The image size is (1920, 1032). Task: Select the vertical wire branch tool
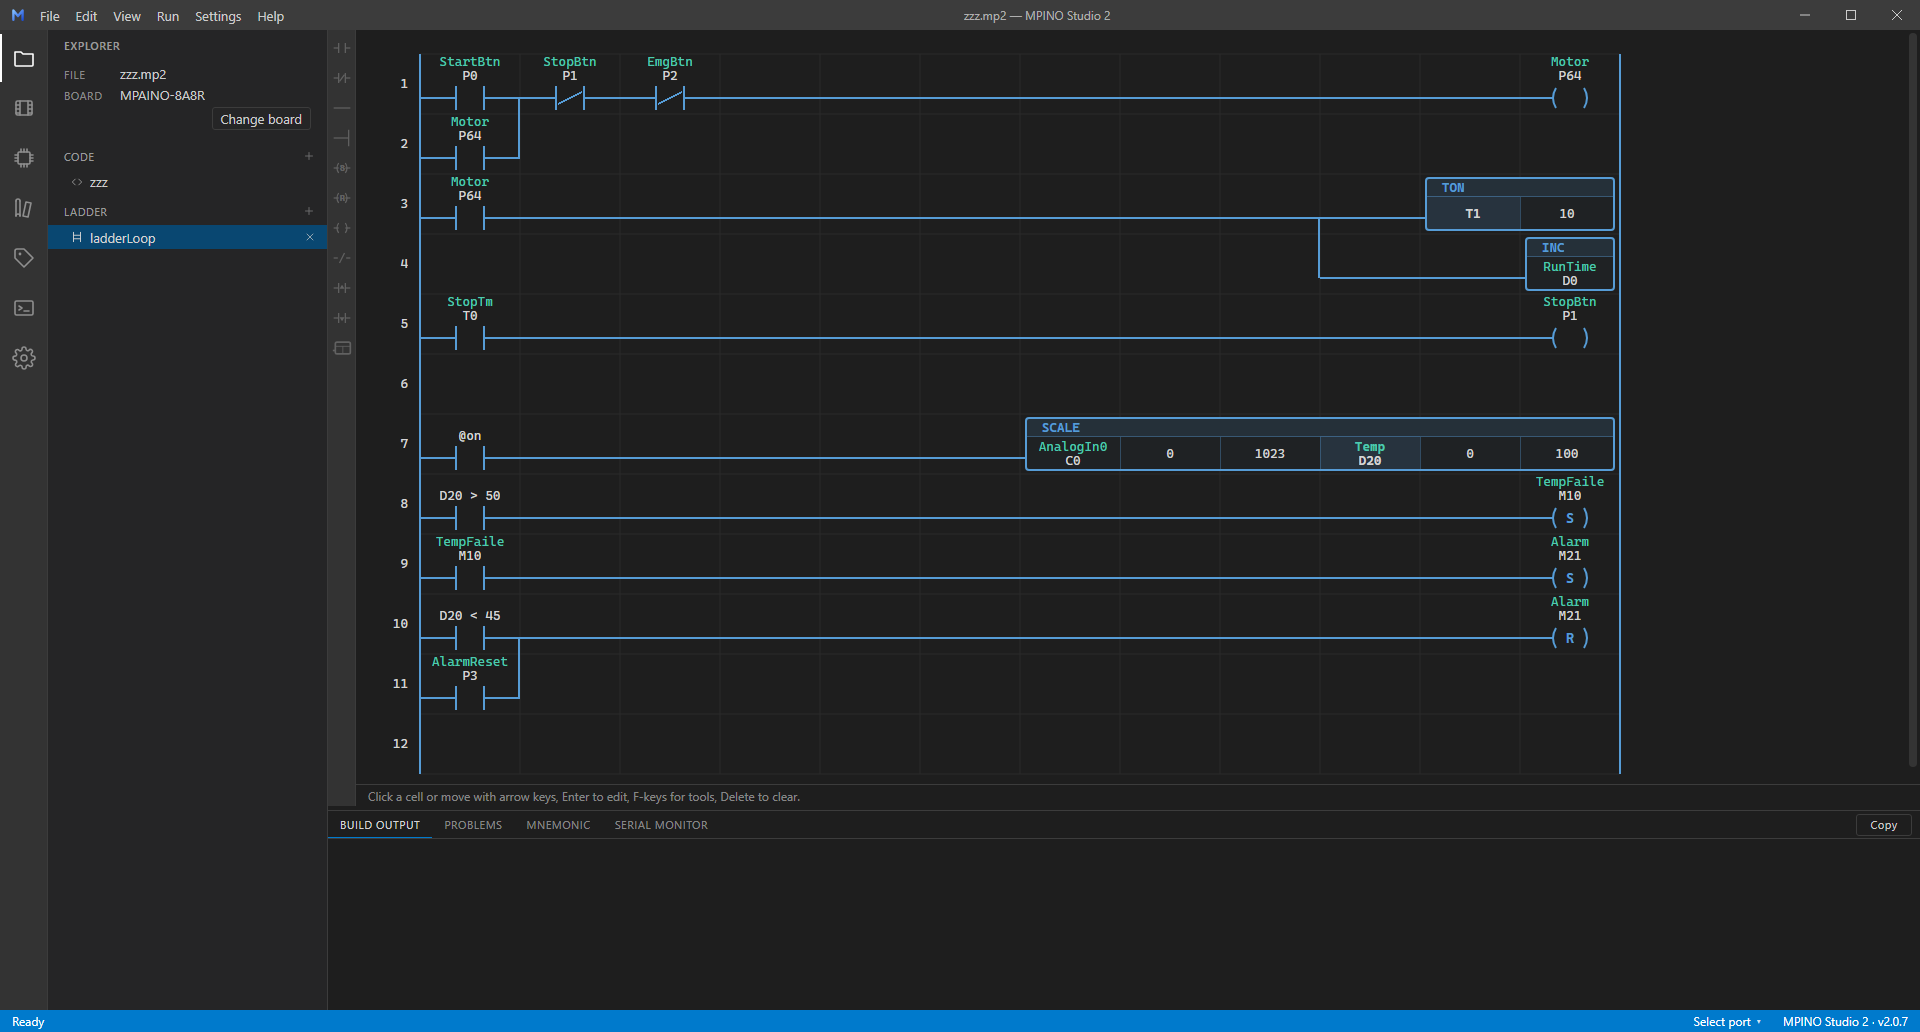coord(342,138)
